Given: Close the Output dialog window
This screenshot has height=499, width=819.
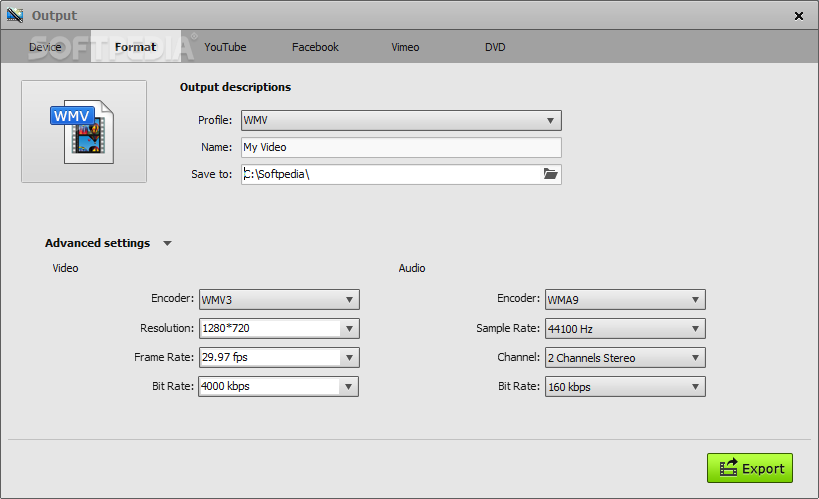Looking at the screenshot, I should point(799,16).
